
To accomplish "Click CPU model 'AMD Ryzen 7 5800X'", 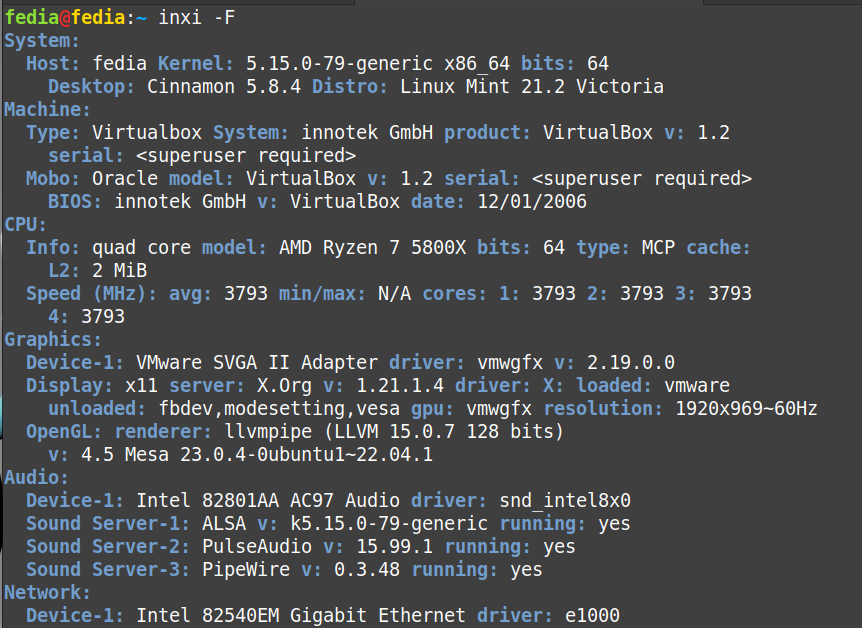I will click(x=372, y=248).
